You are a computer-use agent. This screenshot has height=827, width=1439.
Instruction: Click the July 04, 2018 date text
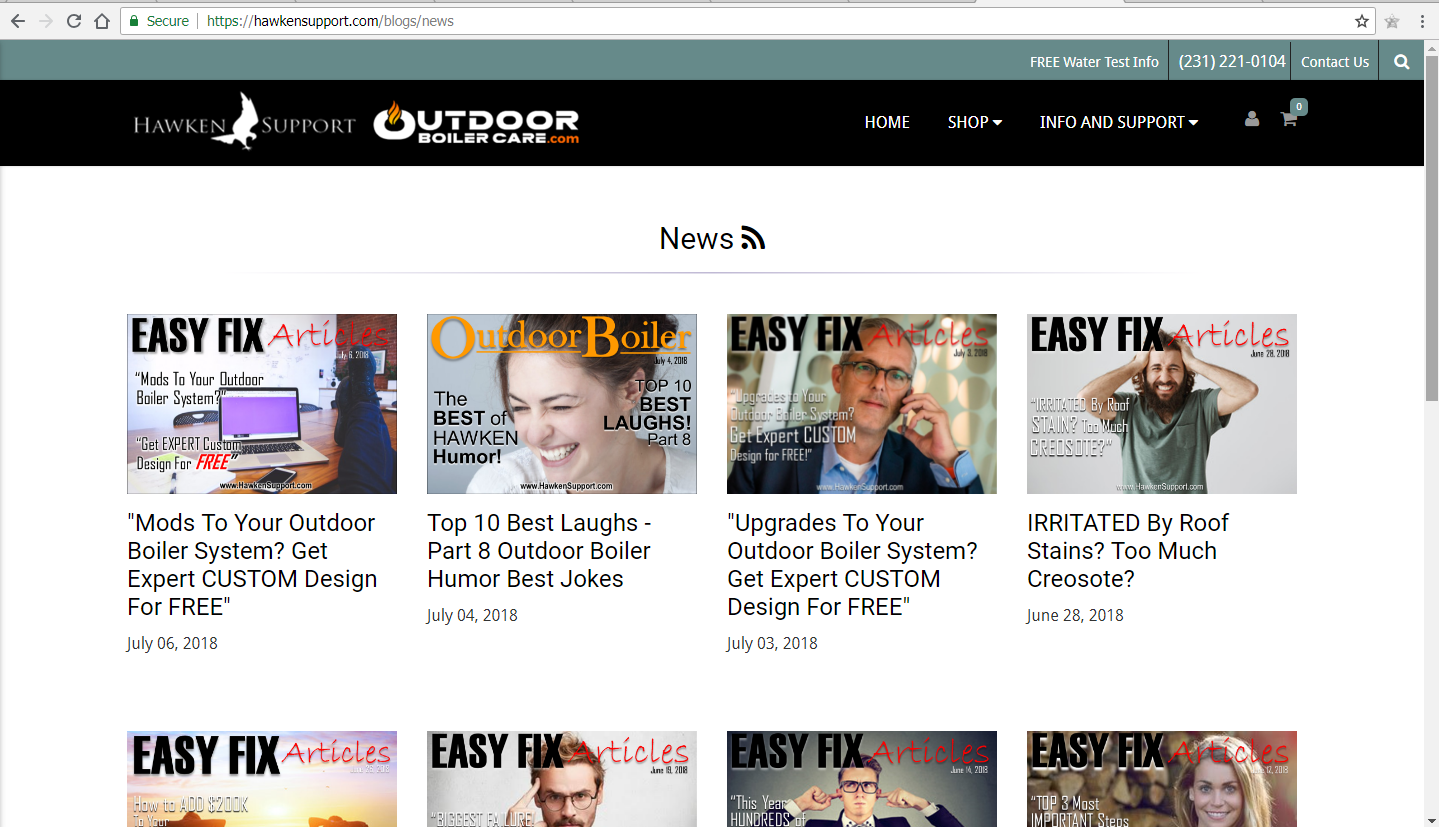point(472,615)
